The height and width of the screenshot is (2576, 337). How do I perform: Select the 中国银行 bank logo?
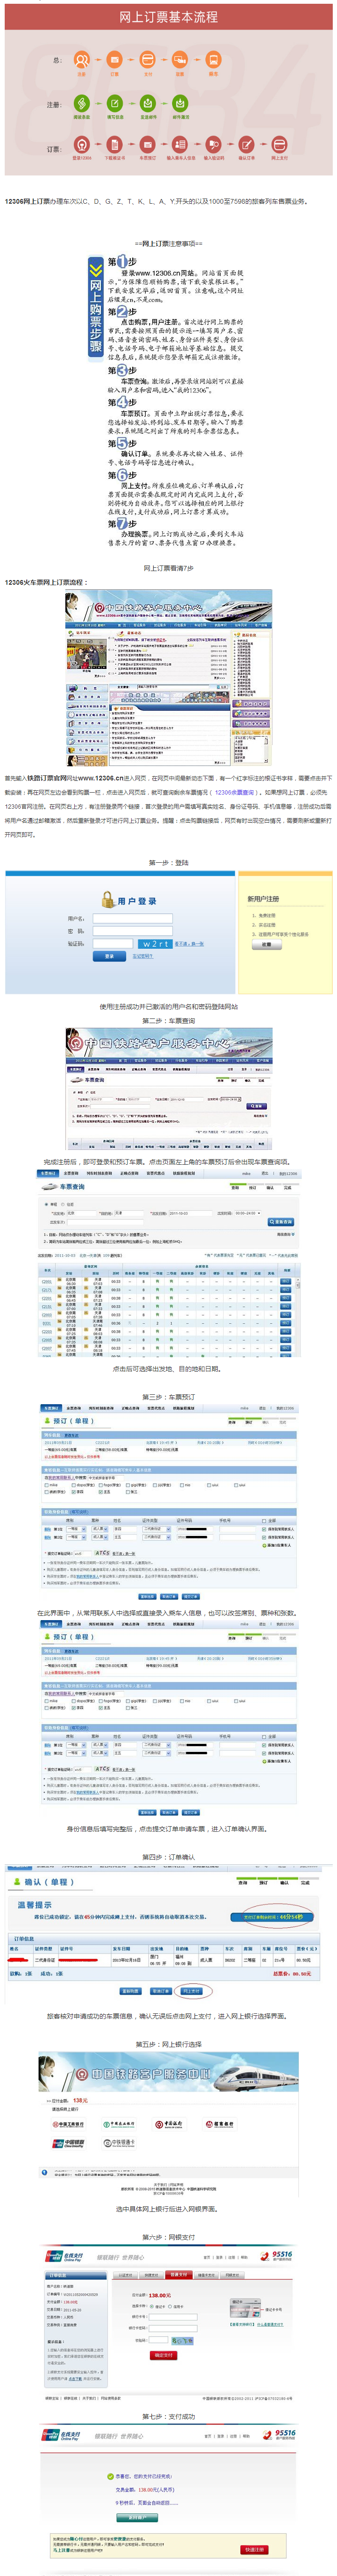(170, 2125)
